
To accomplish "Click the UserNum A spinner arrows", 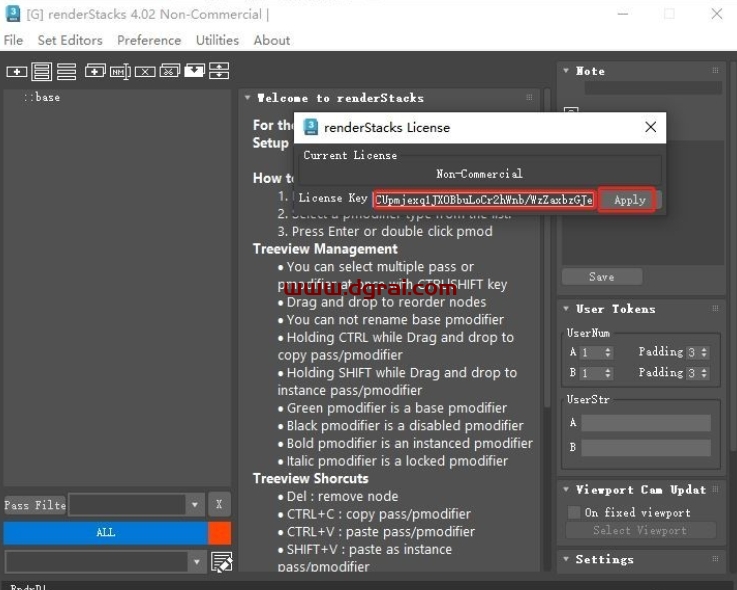I will coord(608,352).
